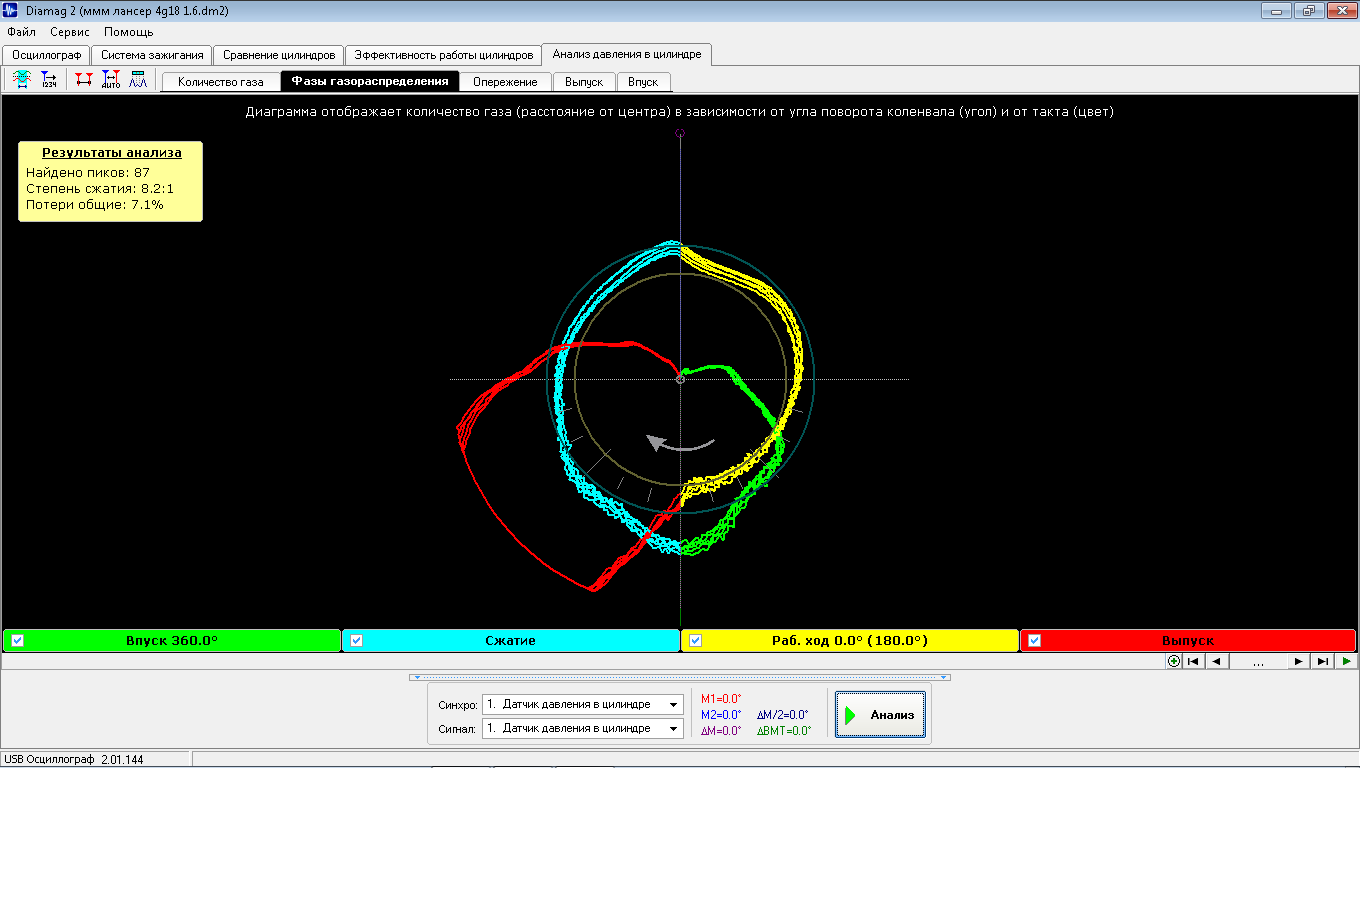The height and width of the screenshot is (900, 1360).
Task: Click USB Осциллограф 2.01.144 status text
Action: point(74,760)
